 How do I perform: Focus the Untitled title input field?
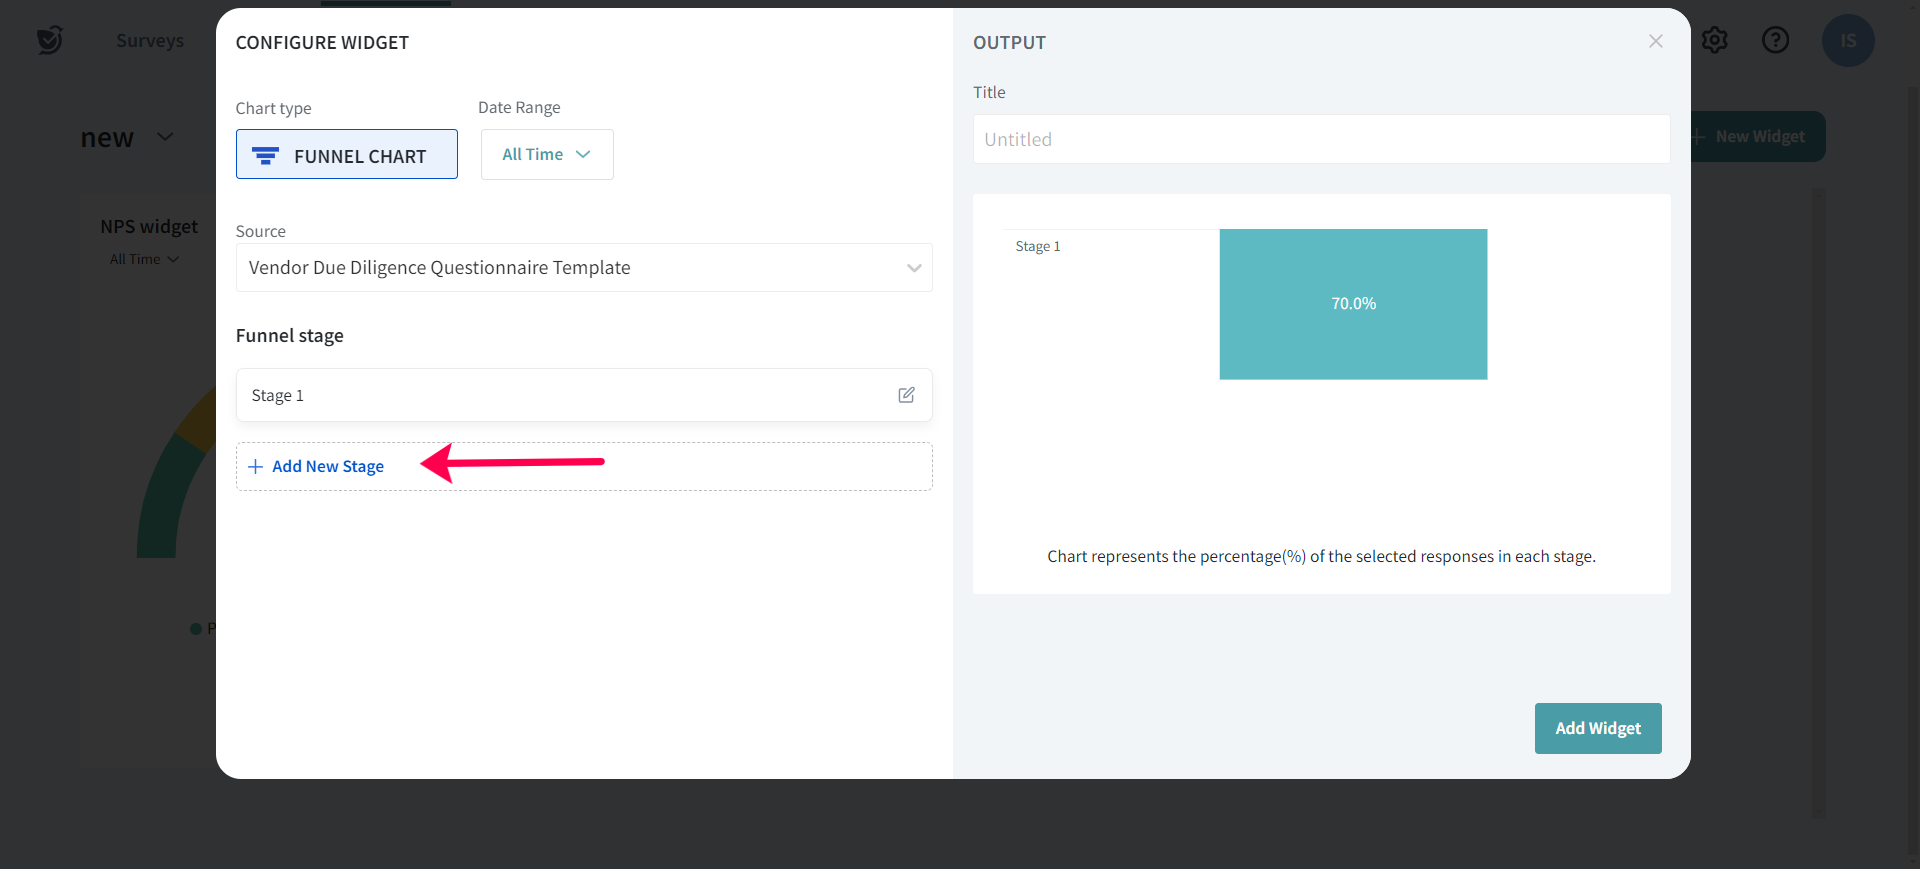(1320, 139)
